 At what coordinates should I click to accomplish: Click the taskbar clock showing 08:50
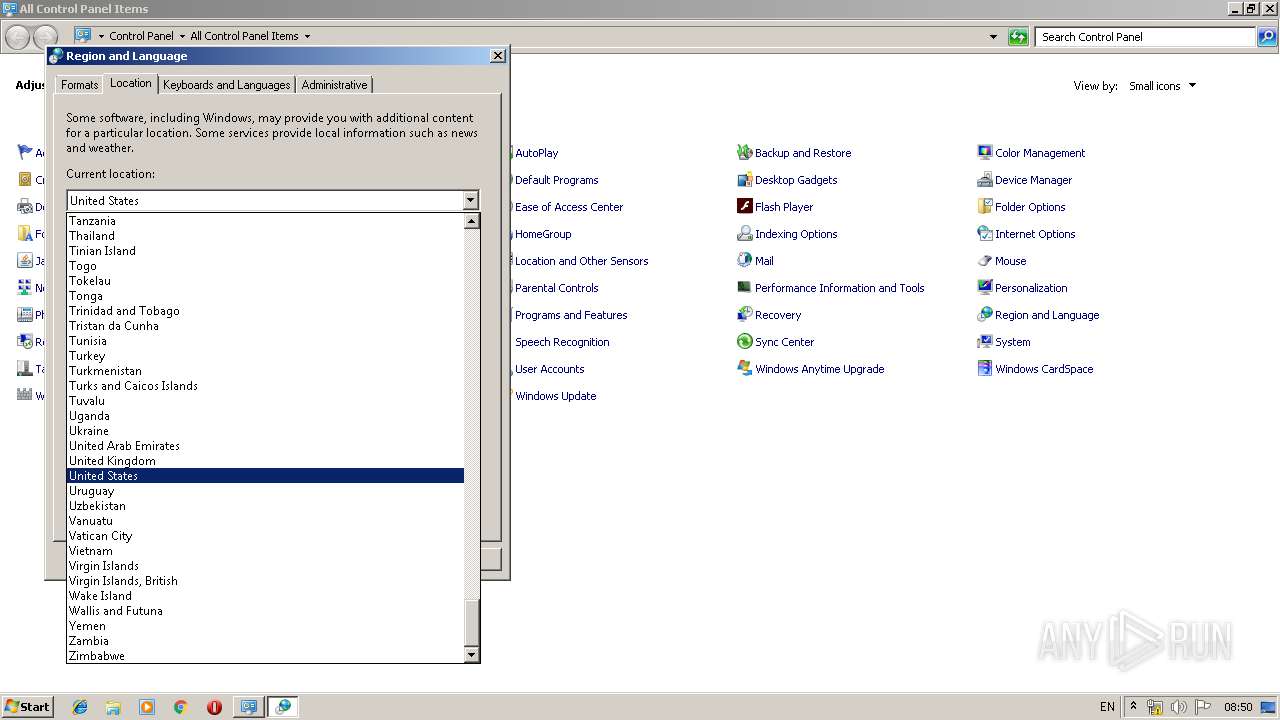[1238, 707]
